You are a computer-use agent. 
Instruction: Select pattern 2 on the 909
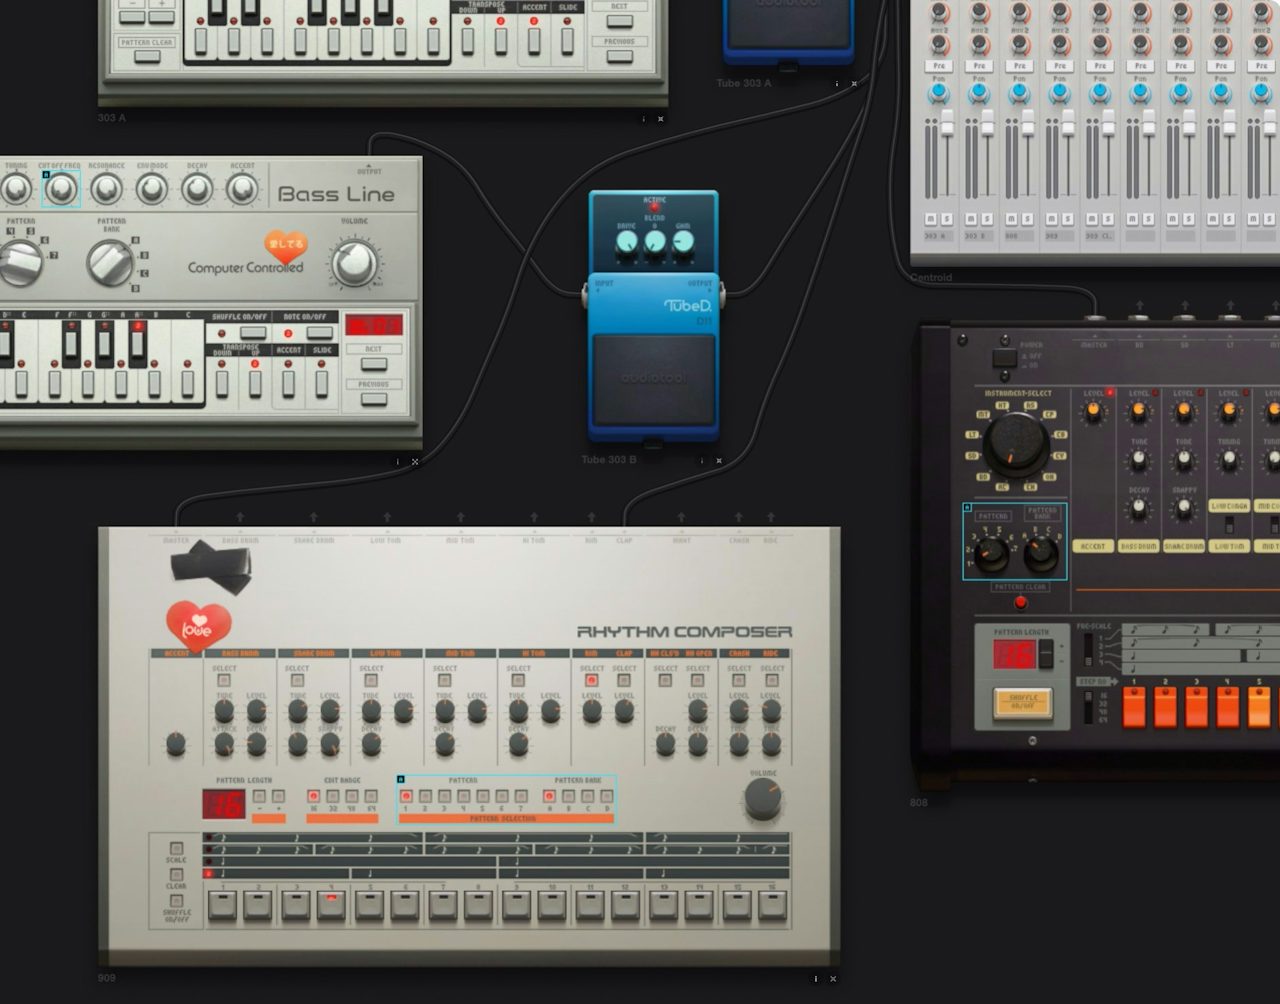[425, 797]
